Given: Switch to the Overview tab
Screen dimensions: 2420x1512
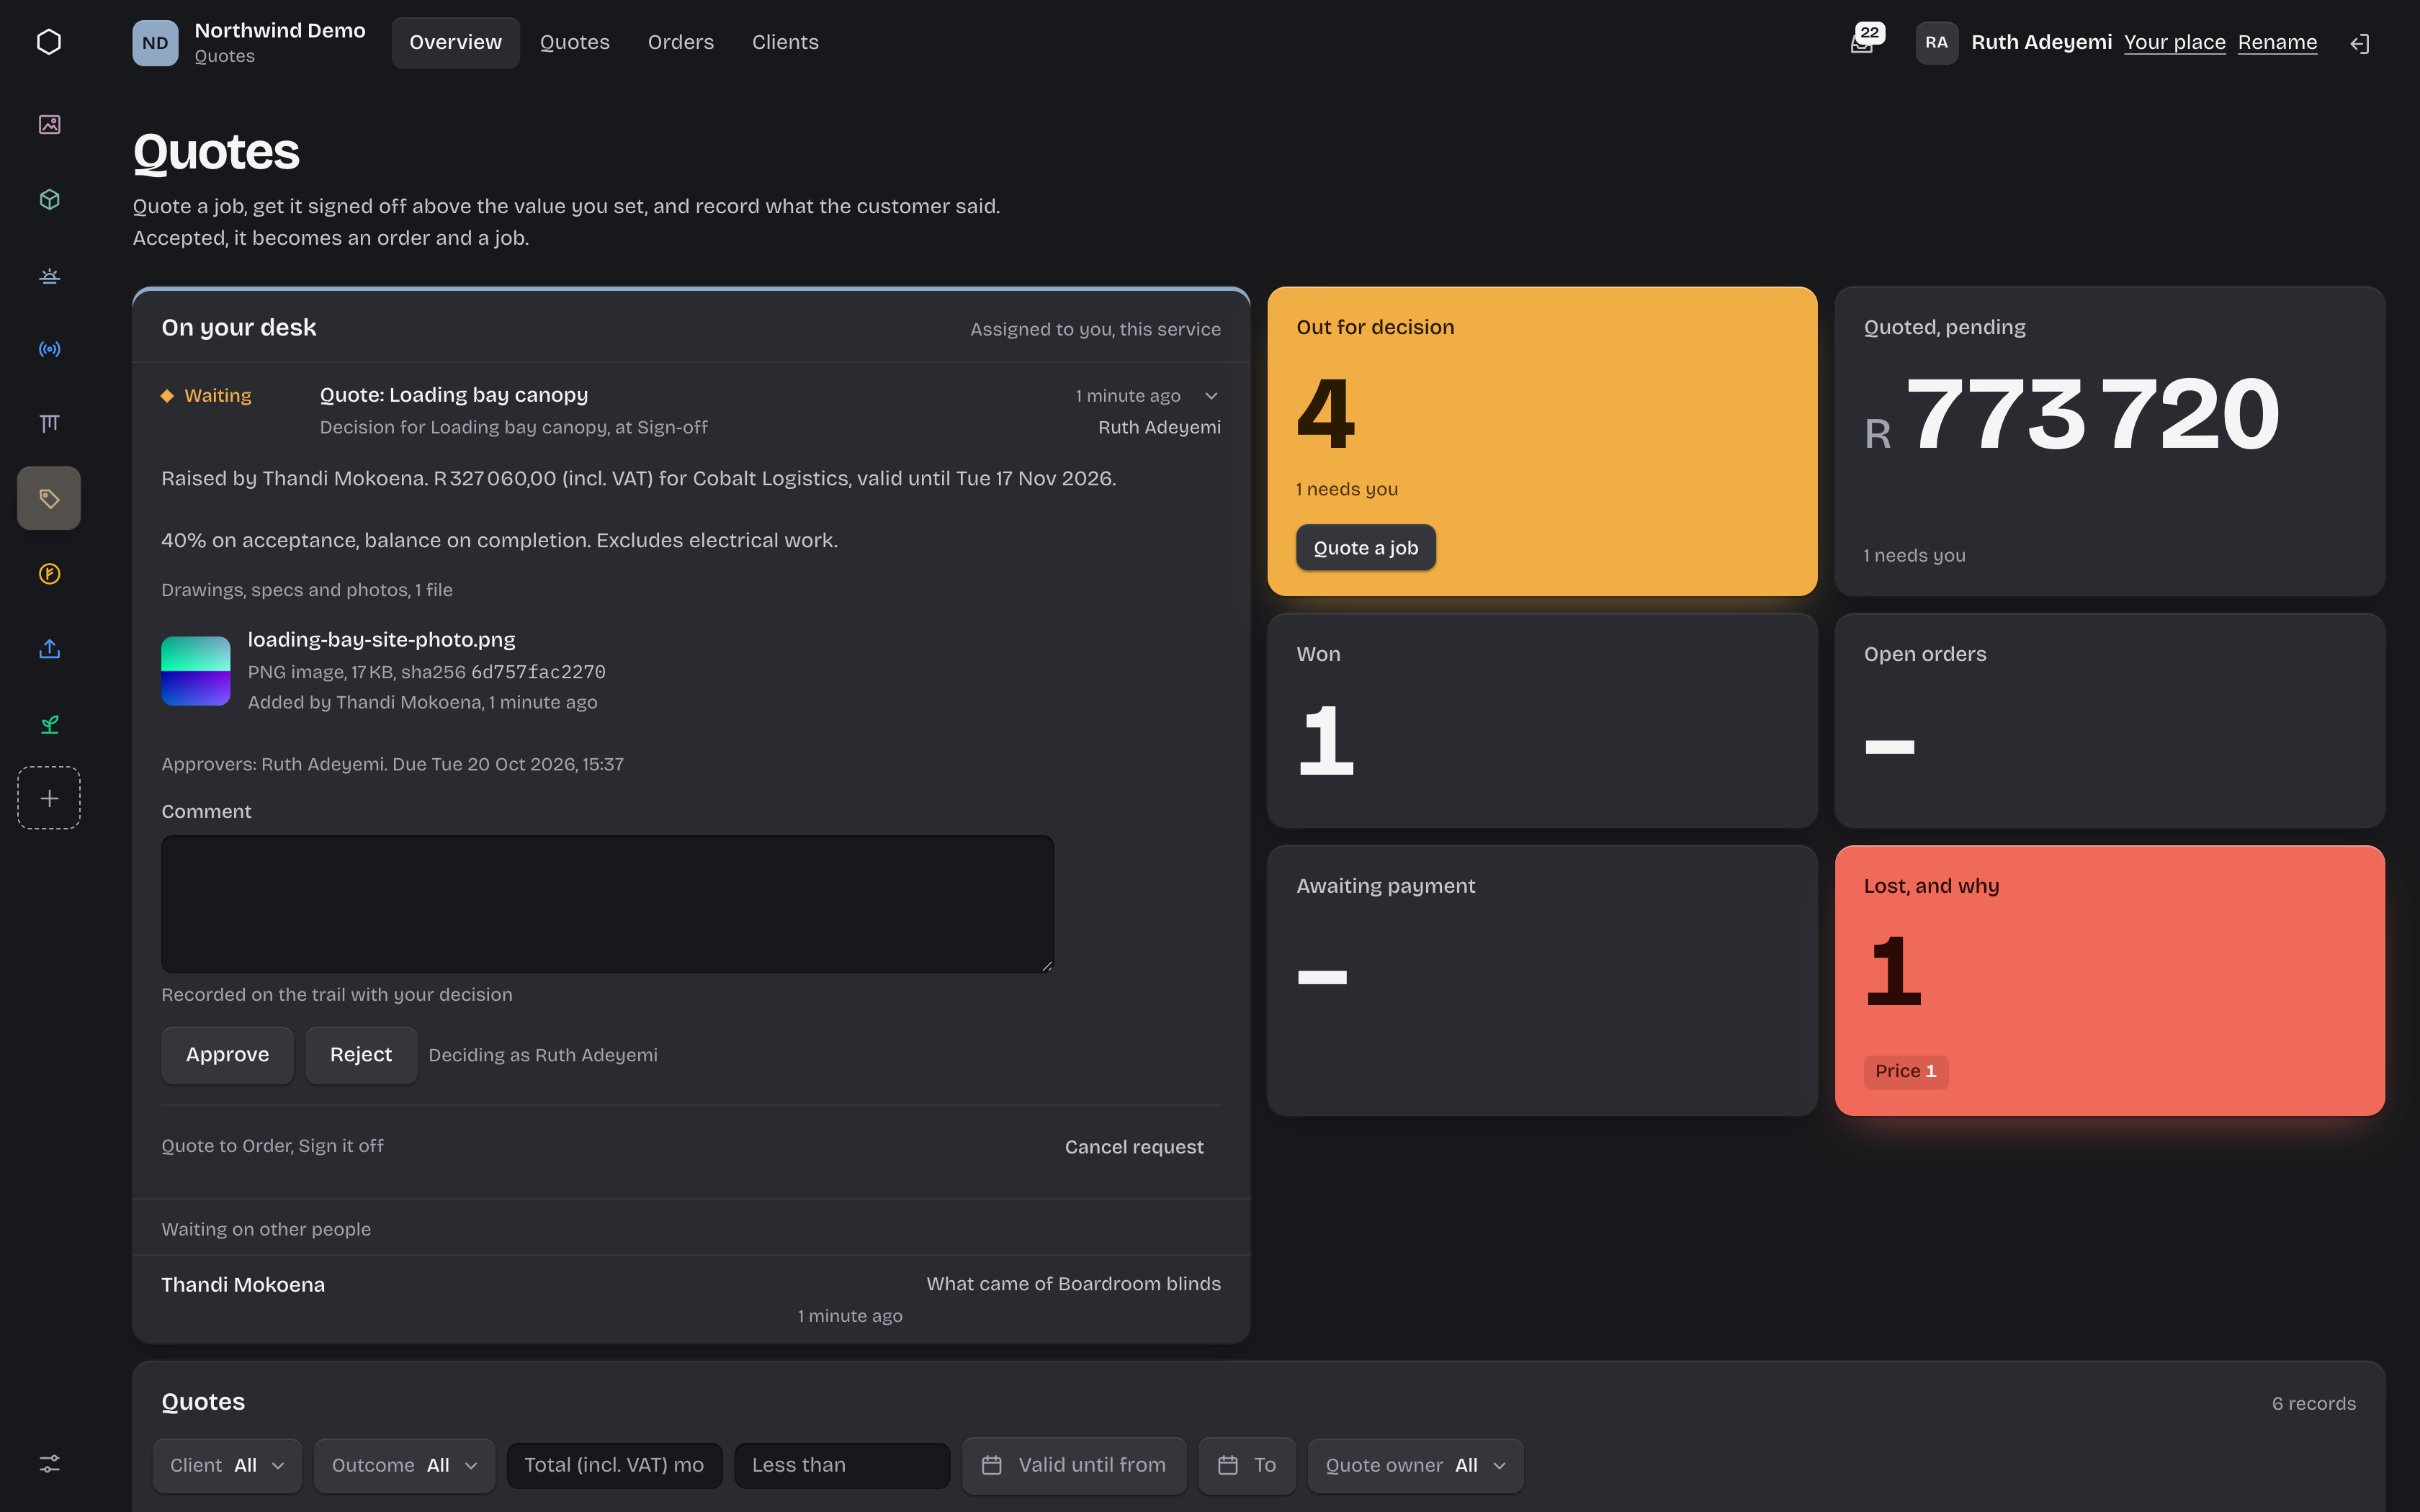Looking at the screenshot, I should click(455, 42).
